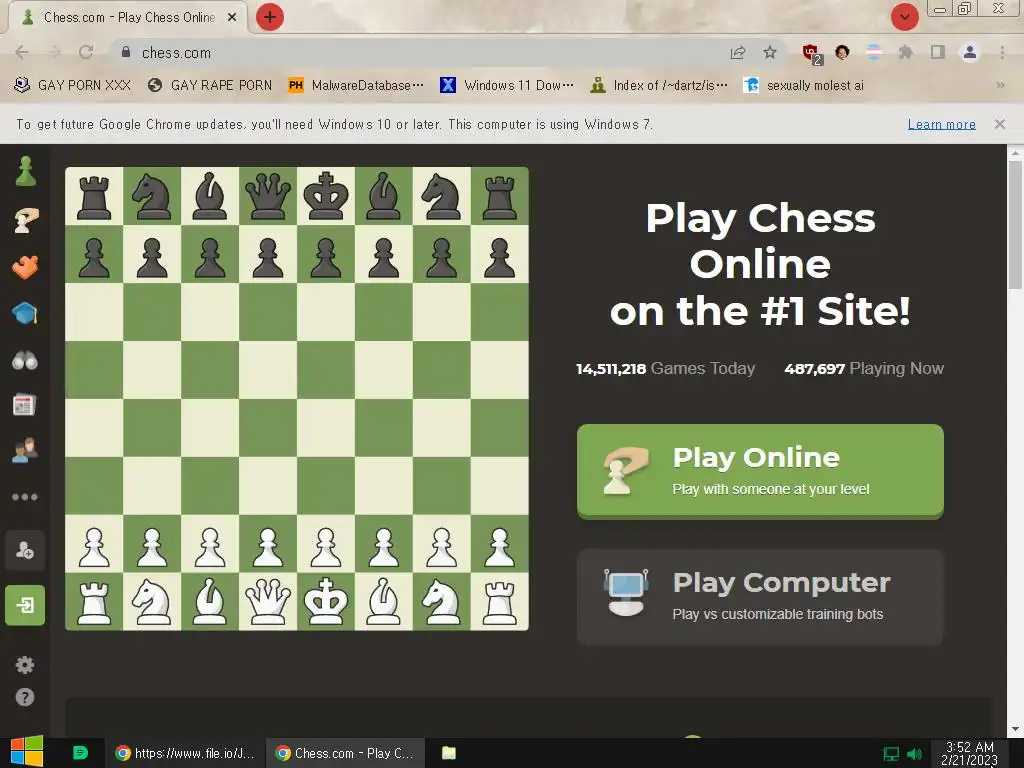Viewport: 1024px width, 768px height.
Task: Expand the bookmarks overflow chevron
Action: [x=1000, y=85]
